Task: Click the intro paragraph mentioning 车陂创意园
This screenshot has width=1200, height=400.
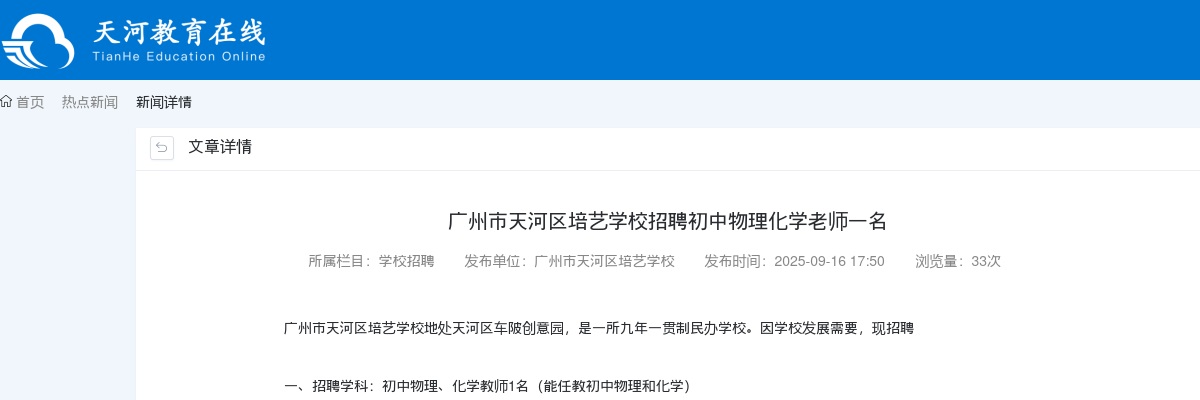Action: point(599,328)
